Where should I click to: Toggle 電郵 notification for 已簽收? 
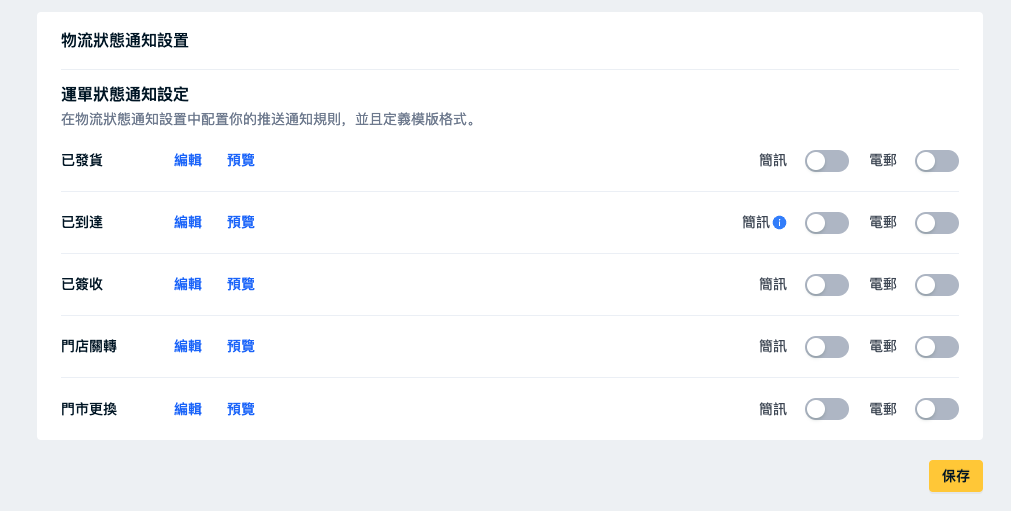tap(937, 285)
